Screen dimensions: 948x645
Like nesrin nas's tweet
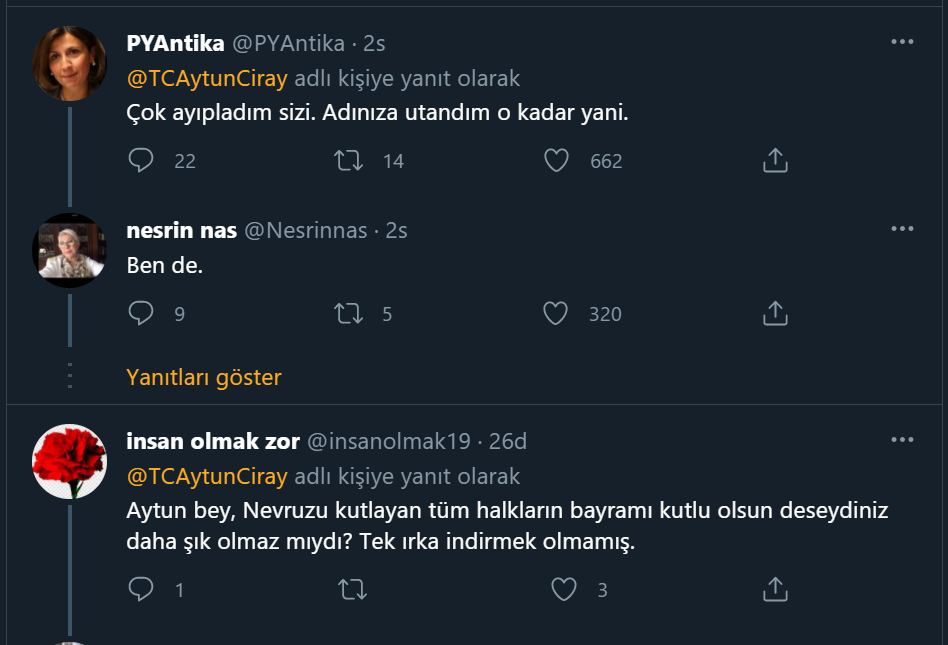point(556,314)
